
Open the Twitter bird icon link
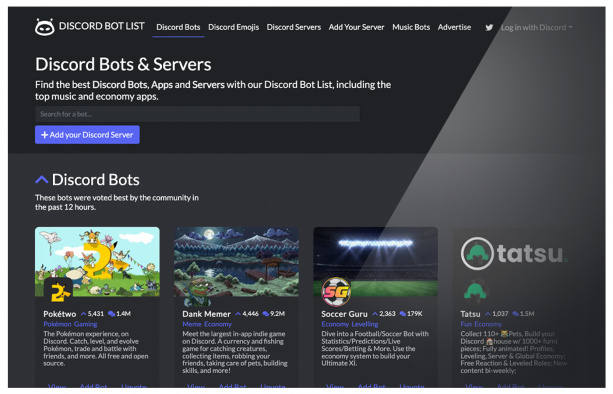489,27
